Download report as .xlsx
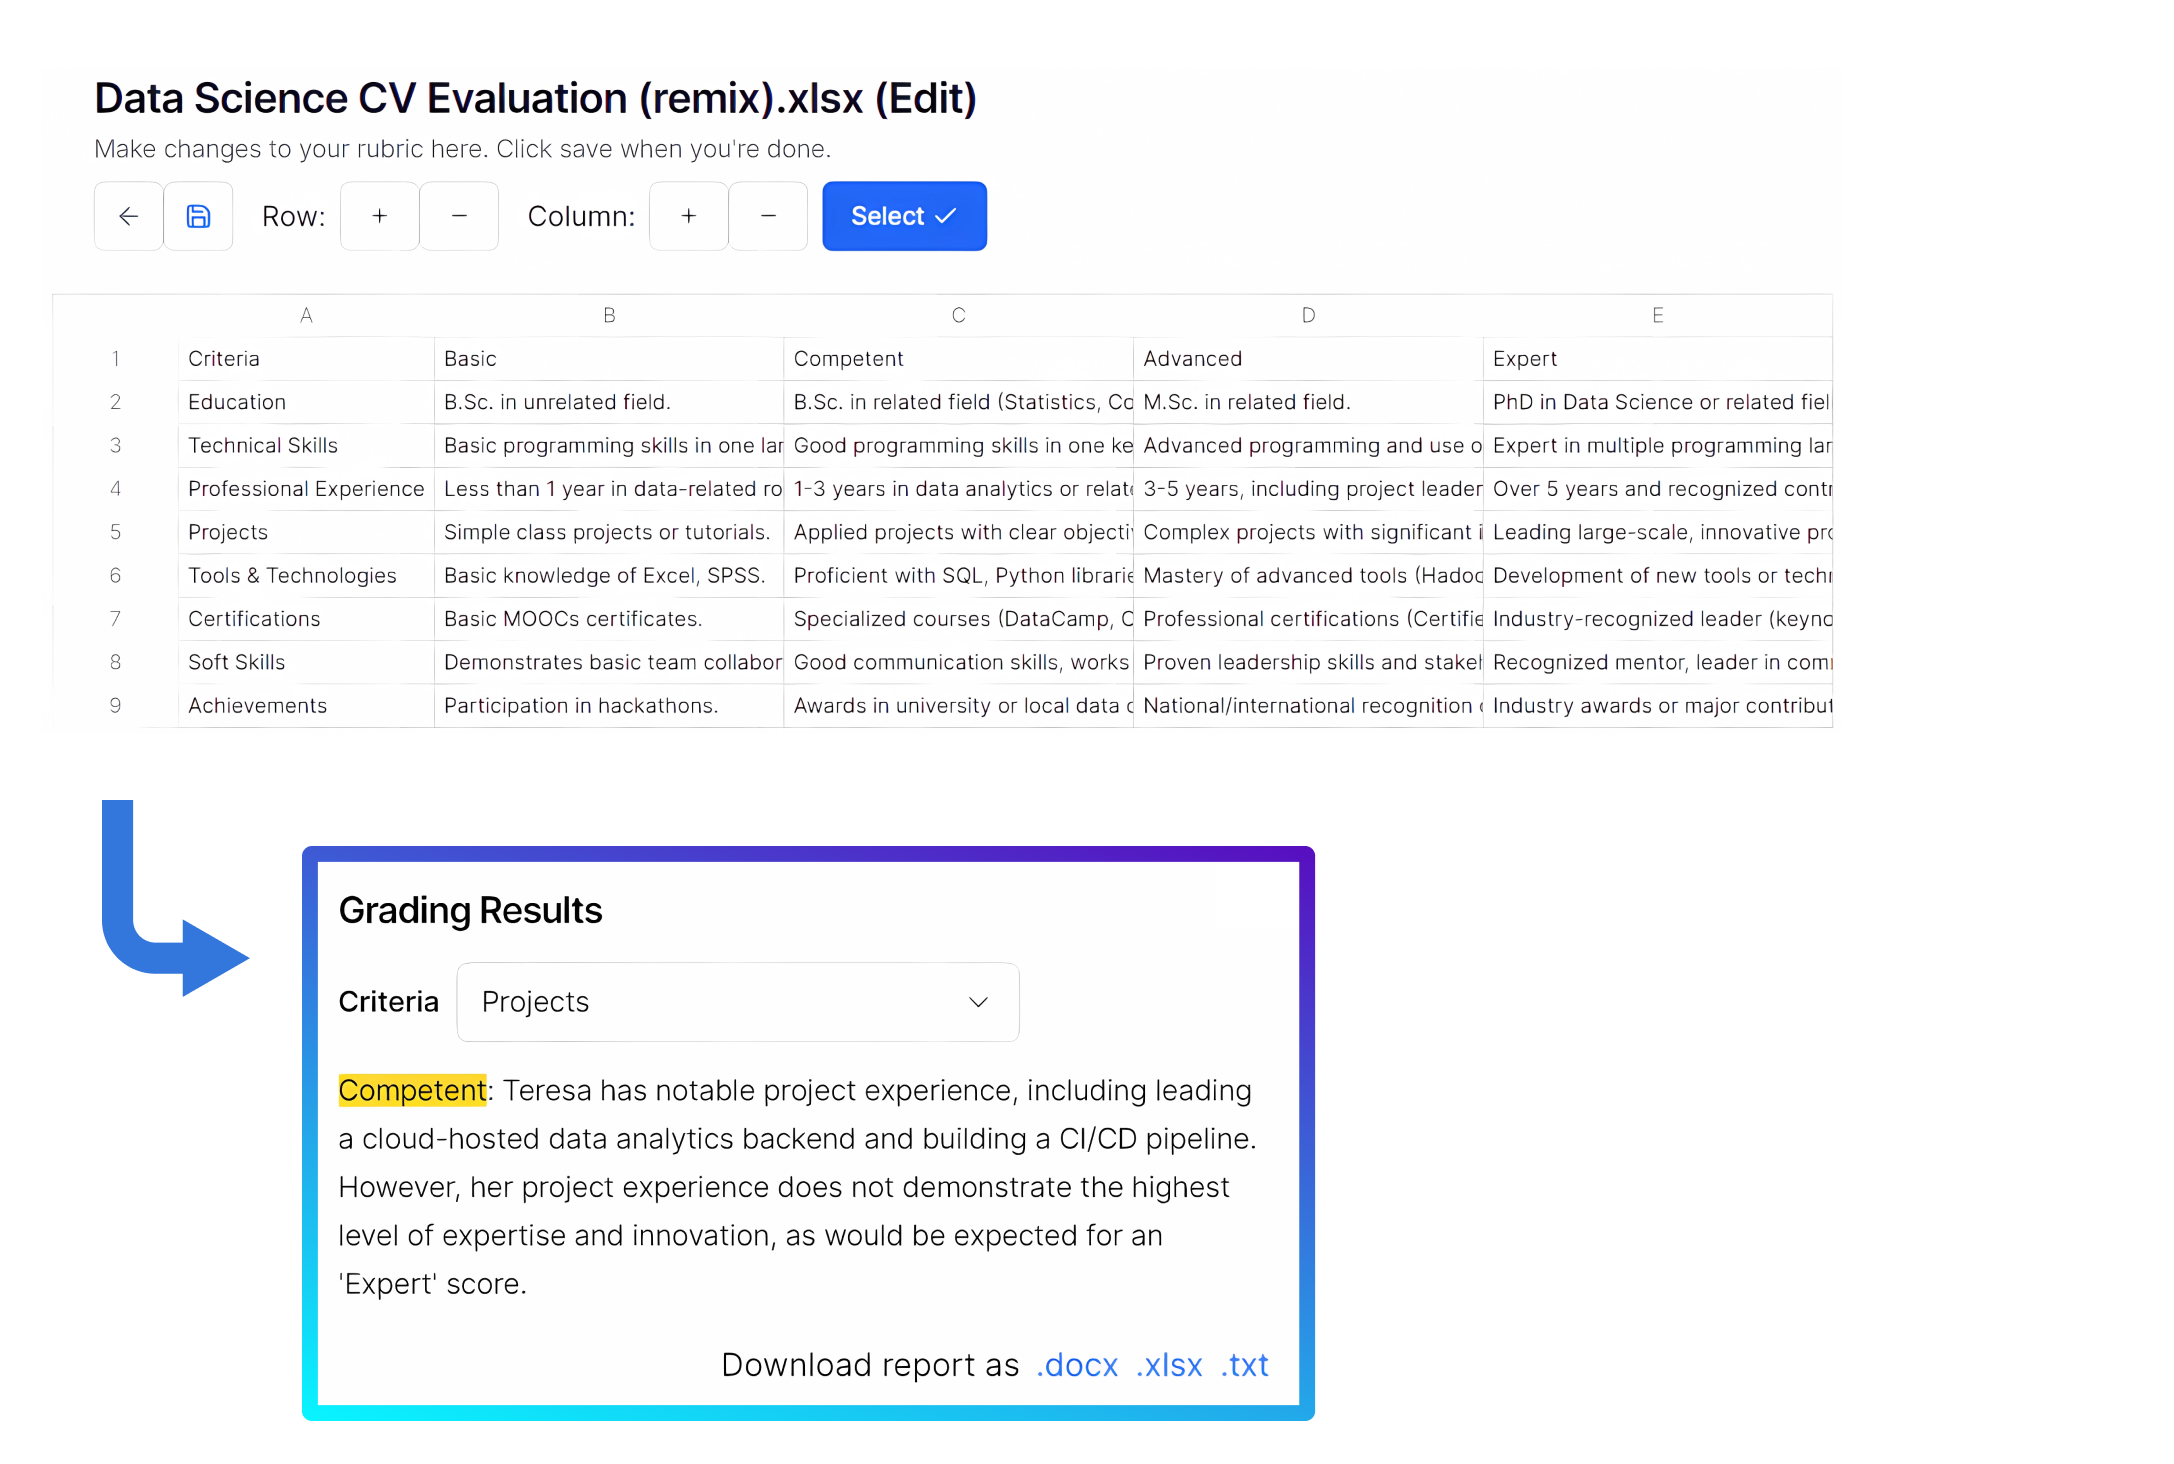2174x1464 pixels. (1168, 1365)
